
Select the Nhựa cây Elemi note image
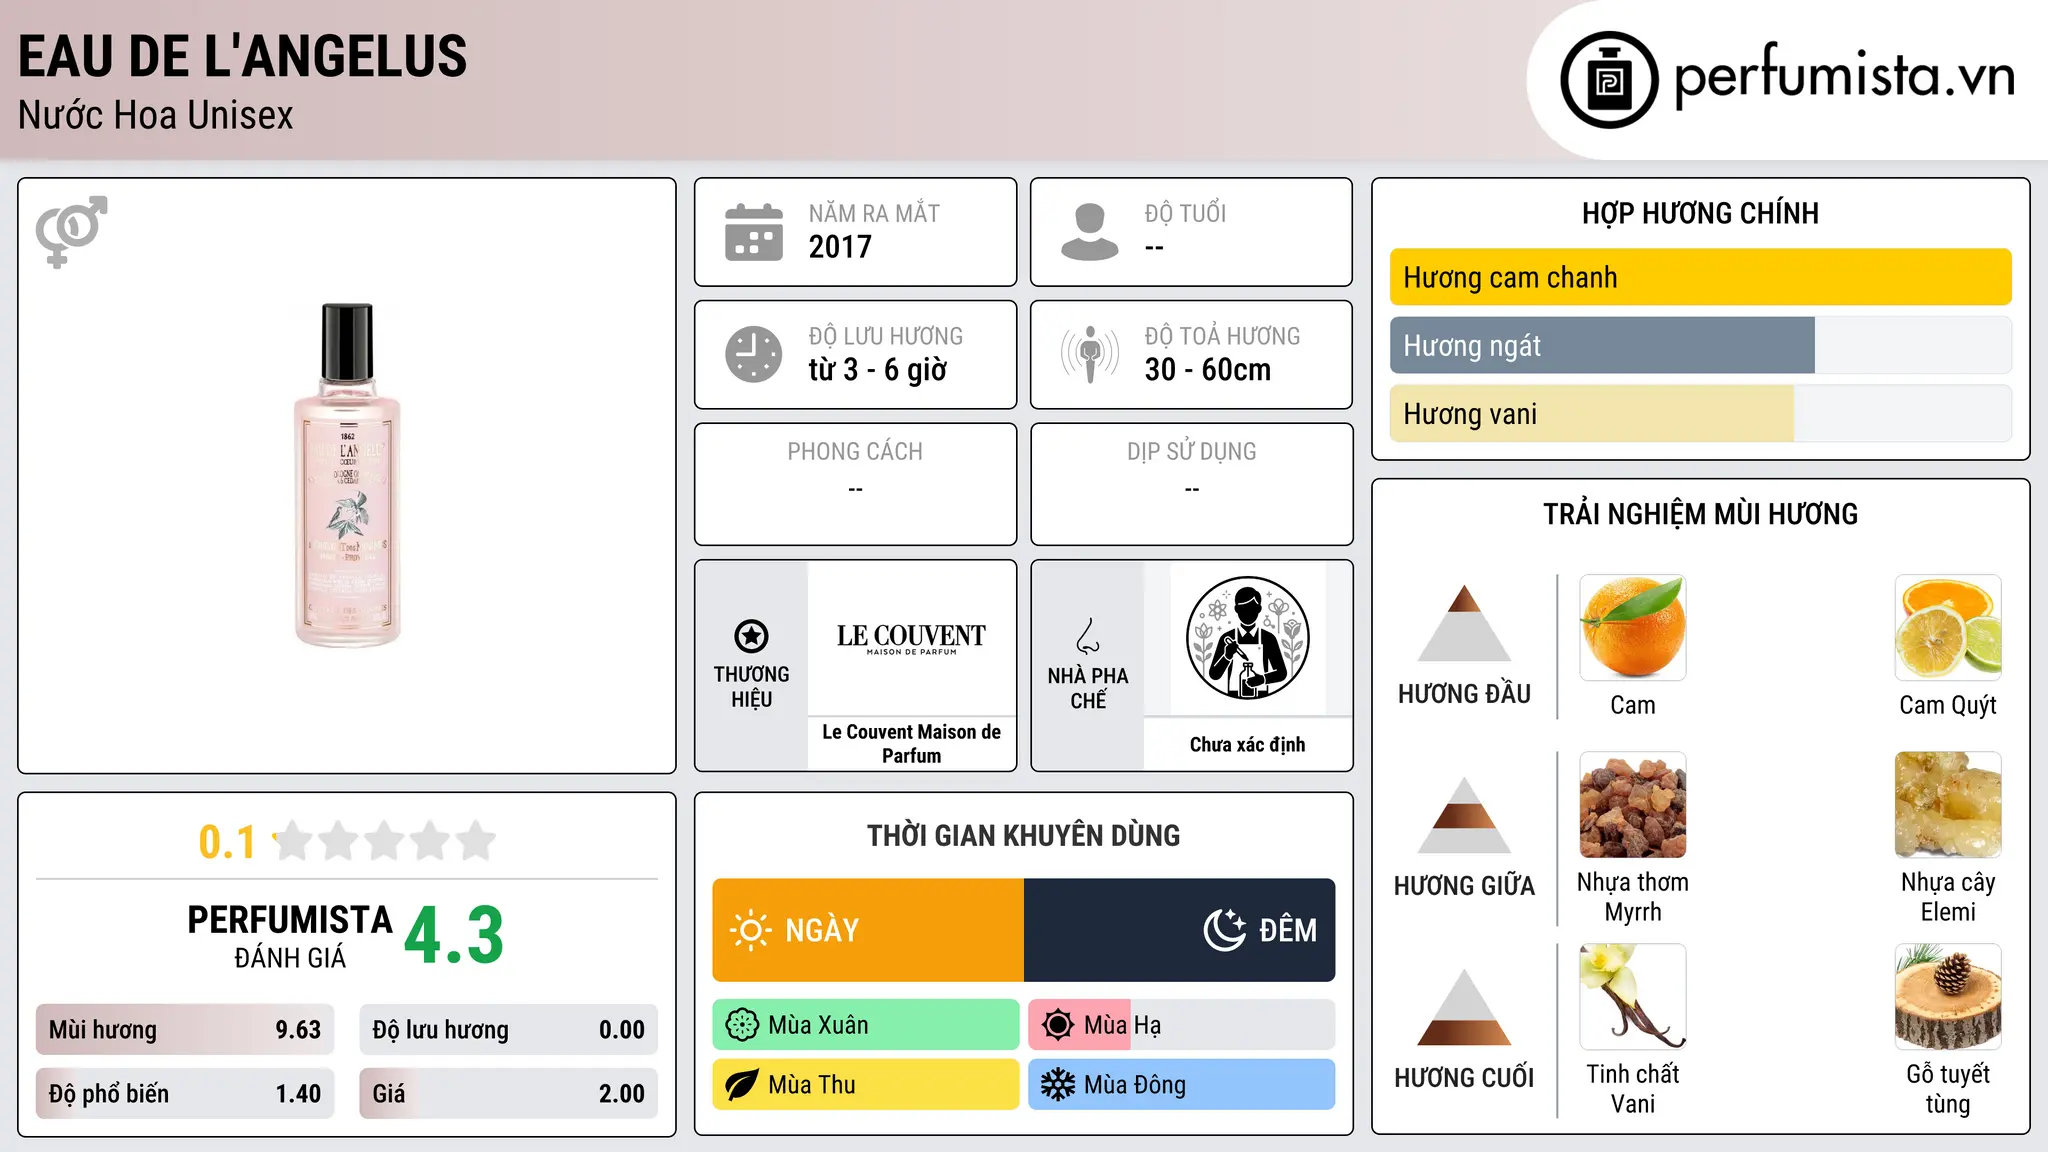pyautogui.click(x=1948, y=805)
